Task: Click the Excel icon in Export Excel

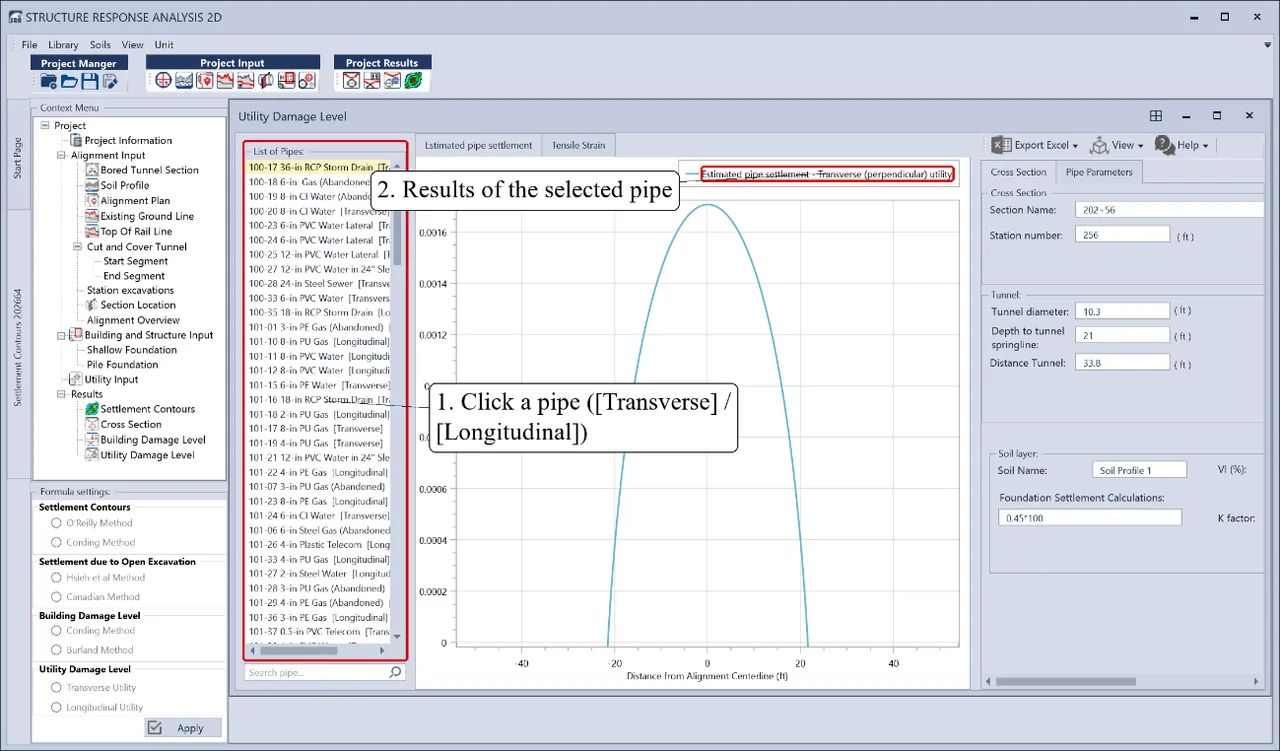Action: [1000, 145]
